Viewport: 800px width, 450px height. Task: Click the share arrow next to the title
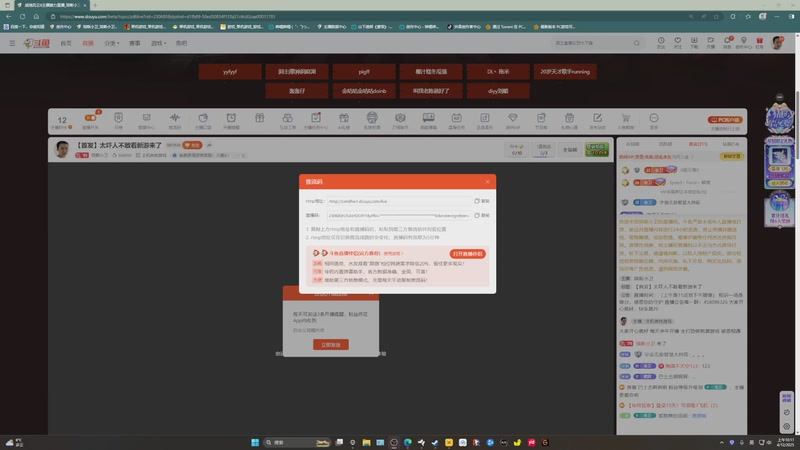tap(209, 145)
